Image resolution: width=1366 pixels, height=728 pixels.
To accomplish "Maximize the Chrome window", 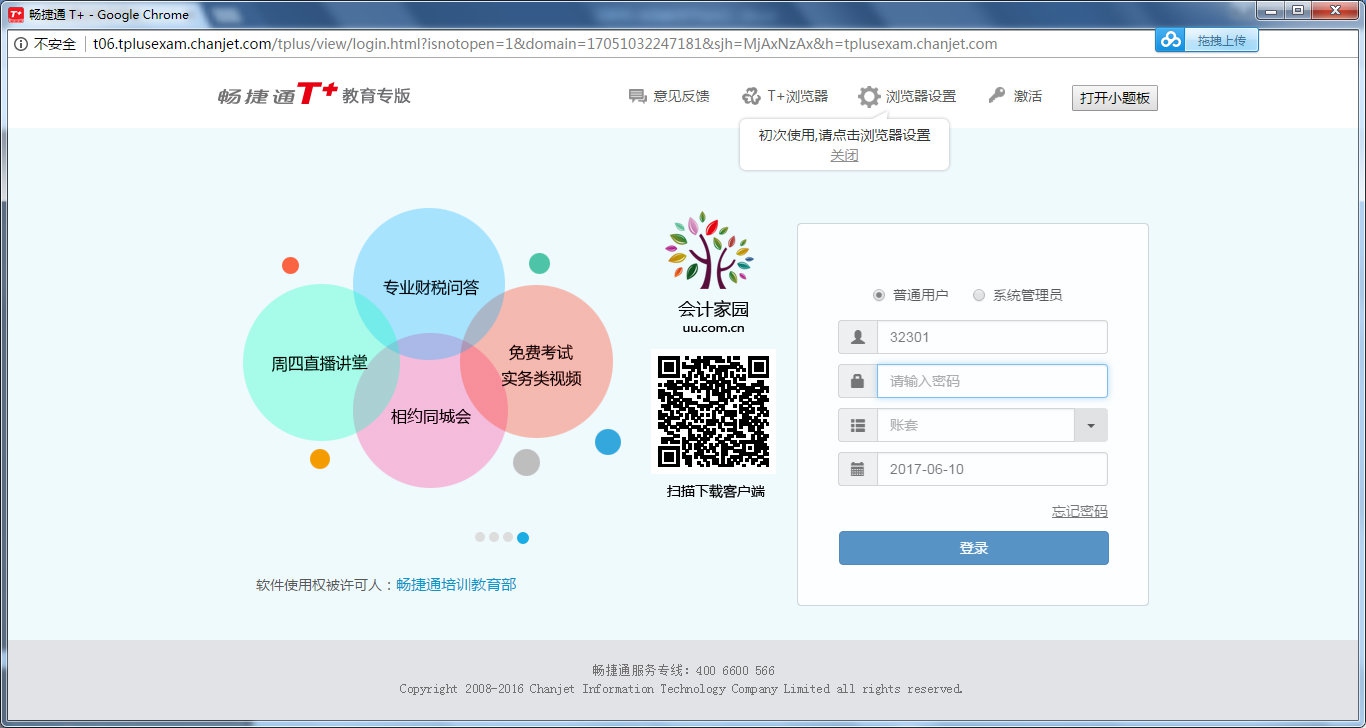I will click(x=1298, y=10).
